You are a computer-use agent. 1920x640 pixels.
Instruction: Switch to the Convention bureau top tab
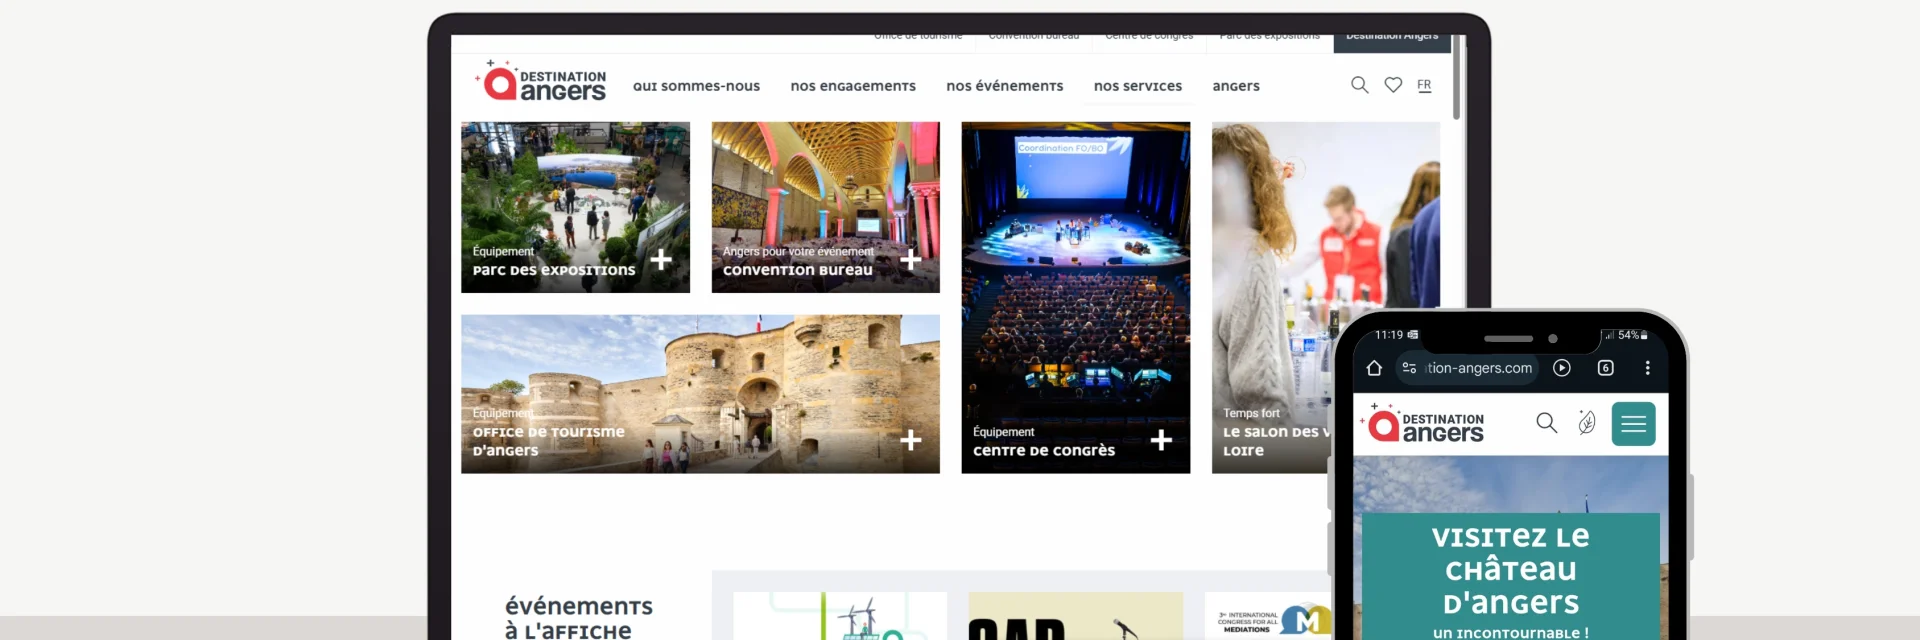click(1034, 37)
